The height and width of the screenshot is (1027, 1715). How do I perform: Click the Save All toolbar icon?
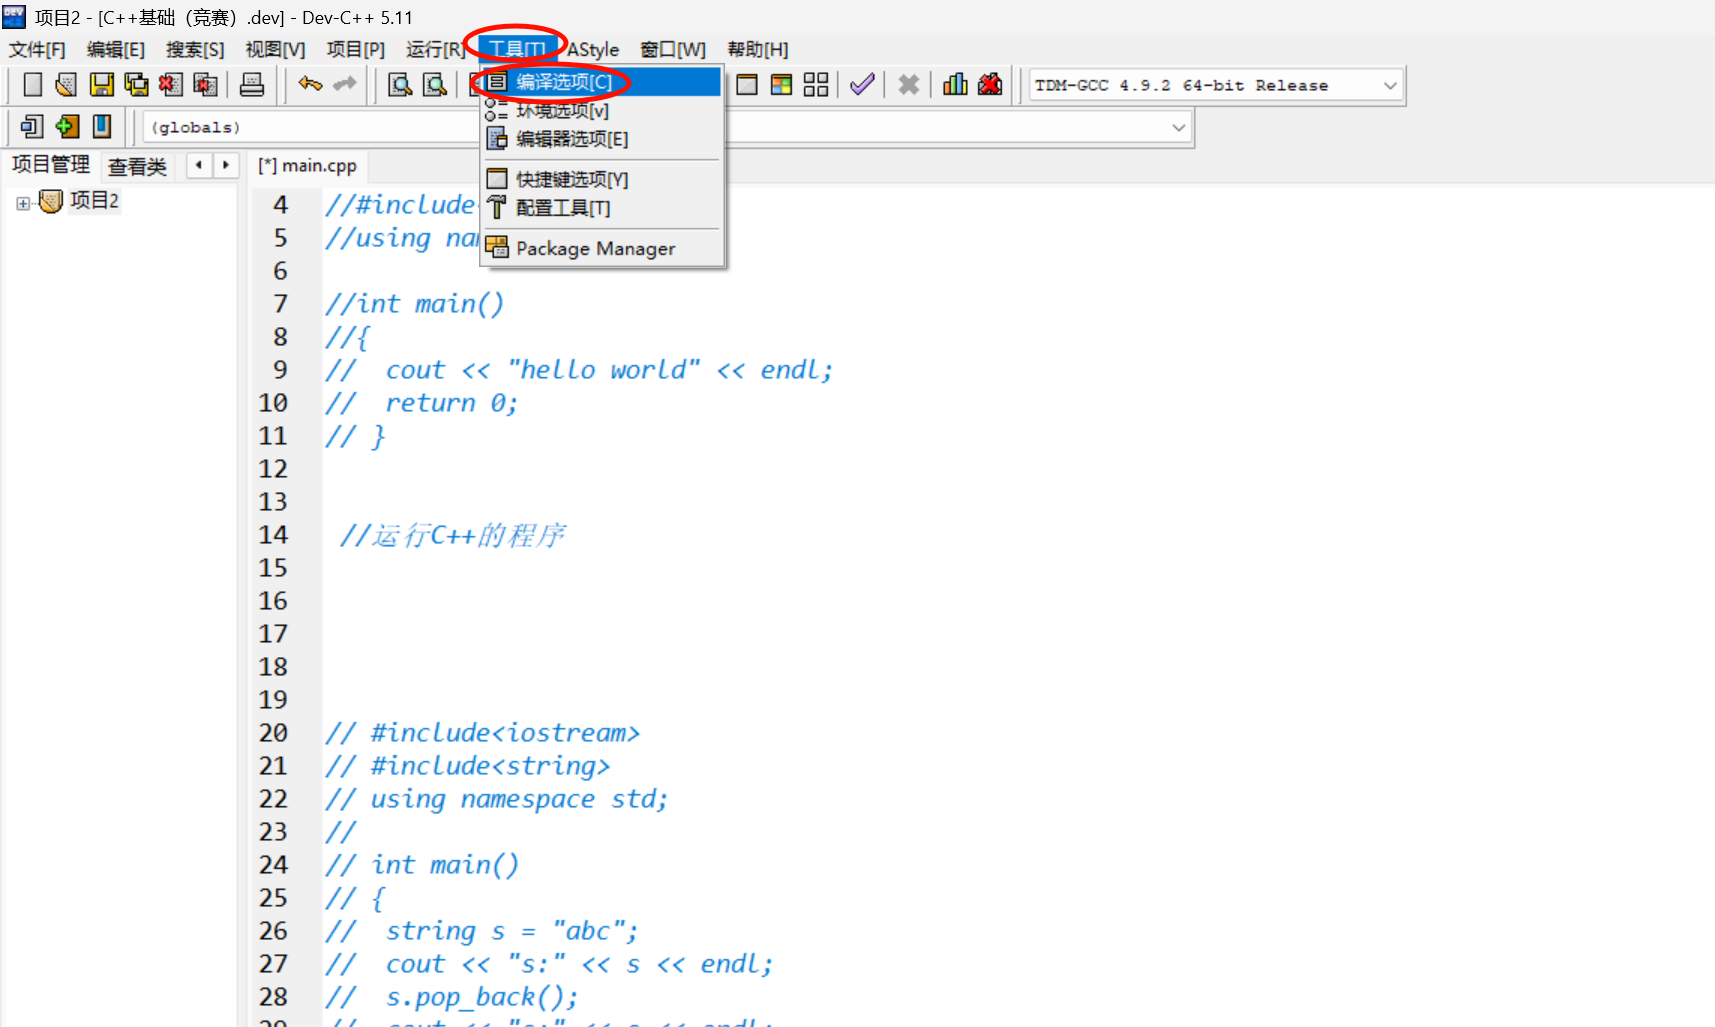pos(136,85)
